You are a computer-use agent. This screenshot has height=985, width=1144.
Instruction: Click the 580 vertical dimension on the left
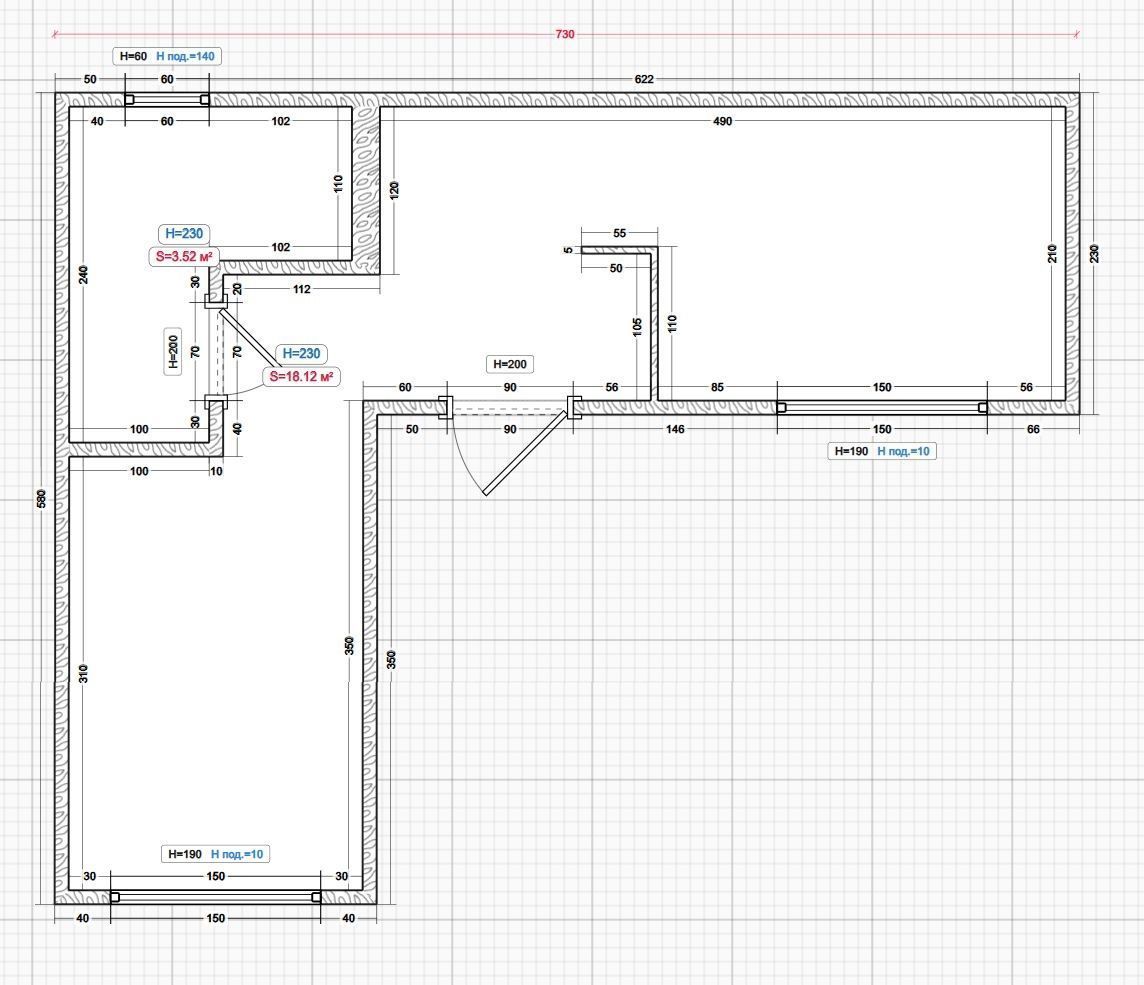41,497
